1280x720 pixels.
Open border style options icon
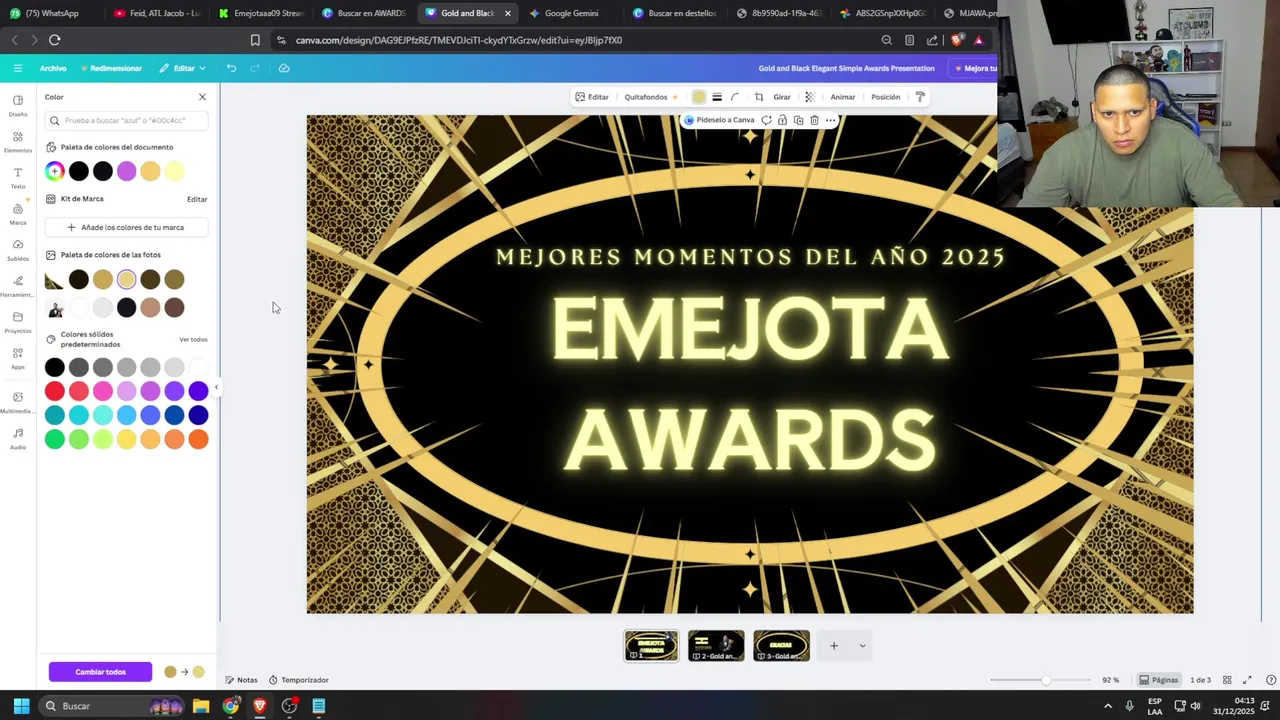point(717,97)
